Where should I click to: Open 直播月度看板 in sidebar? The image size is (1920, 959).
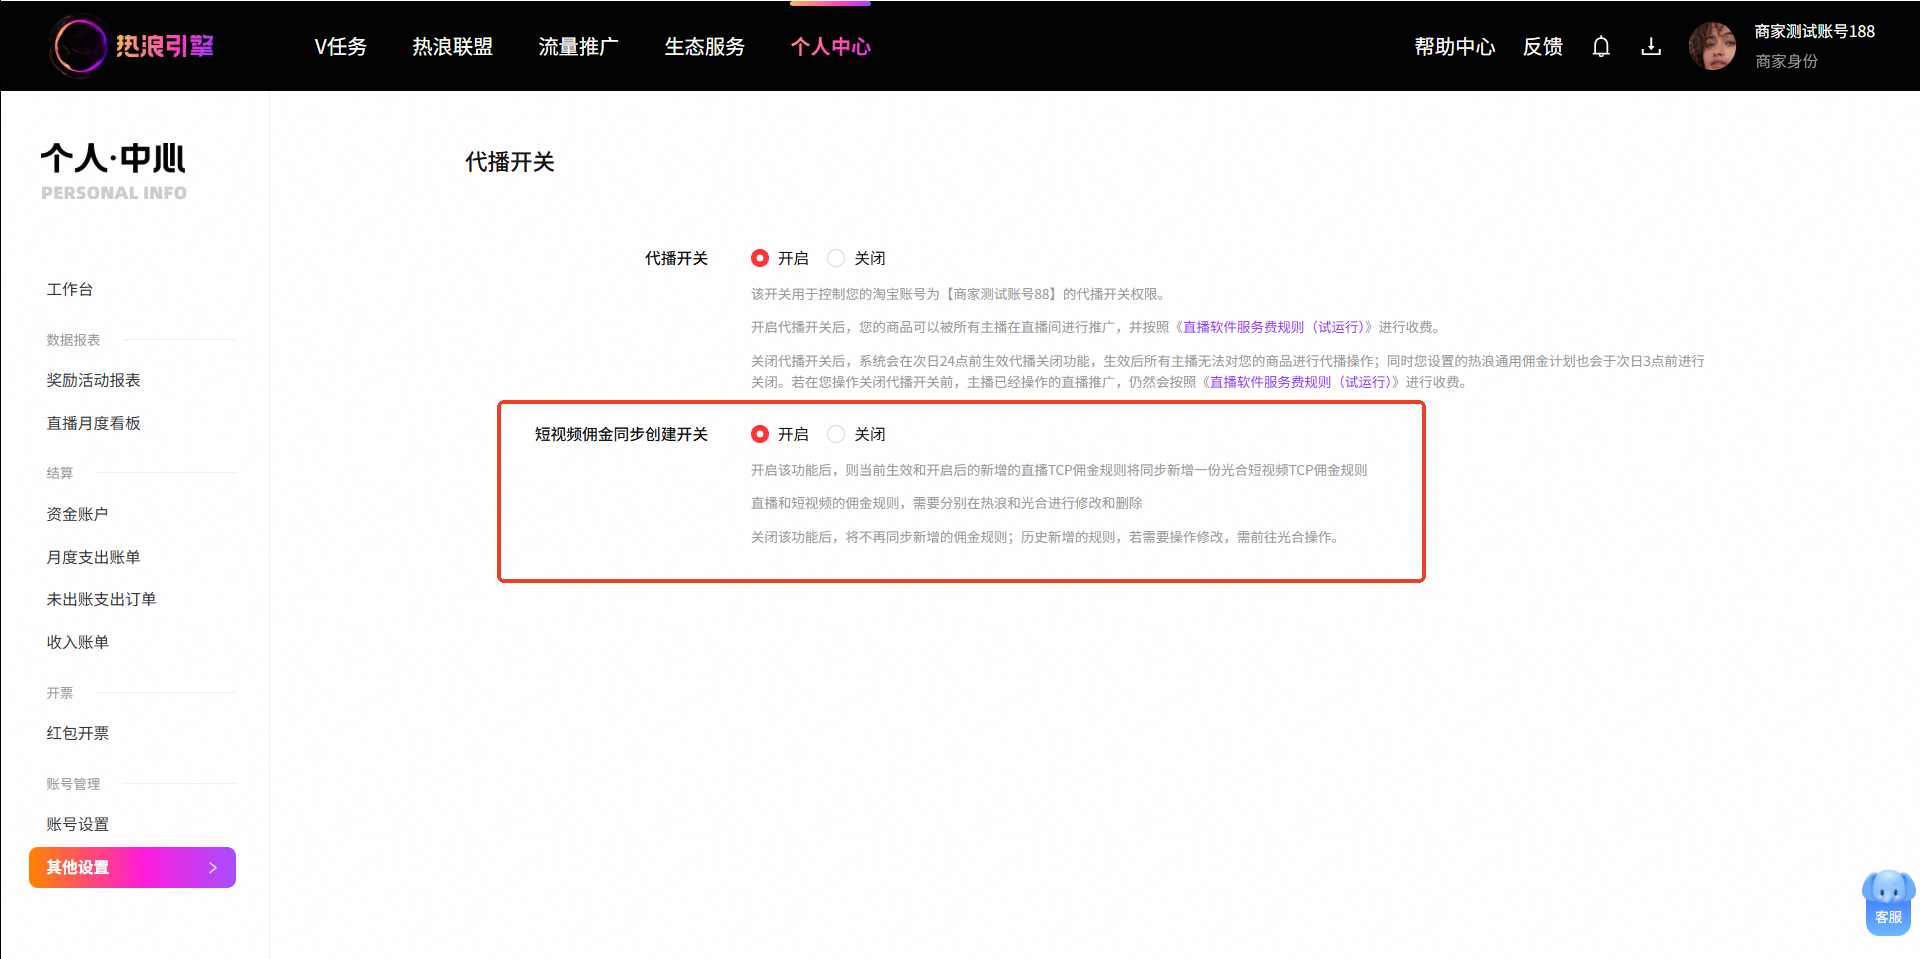pos(93,423)
